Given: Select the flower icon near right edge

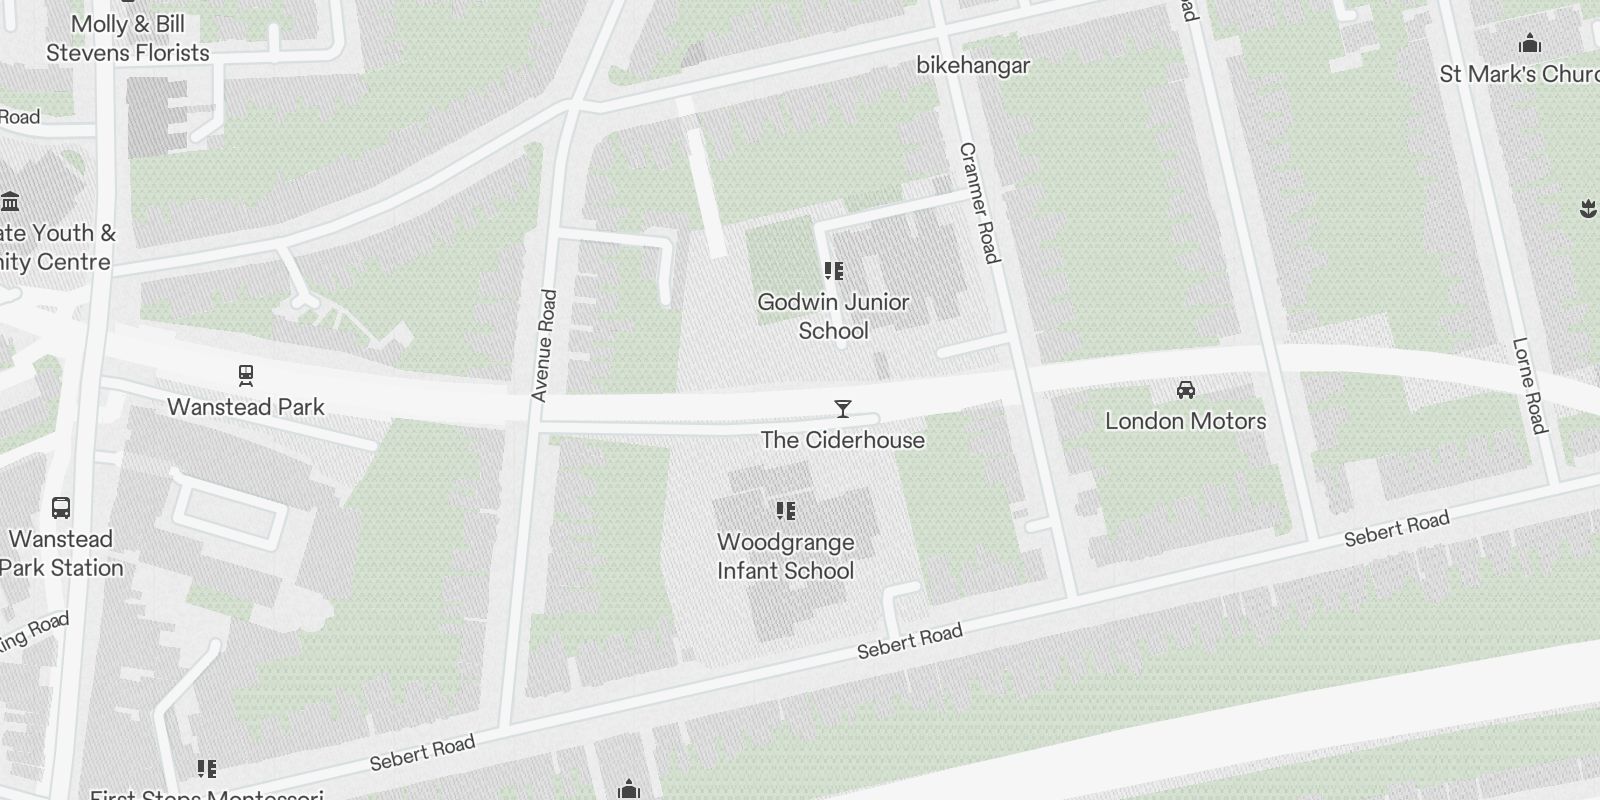Looking at the screenshot, I should (x=1588, y=208).
